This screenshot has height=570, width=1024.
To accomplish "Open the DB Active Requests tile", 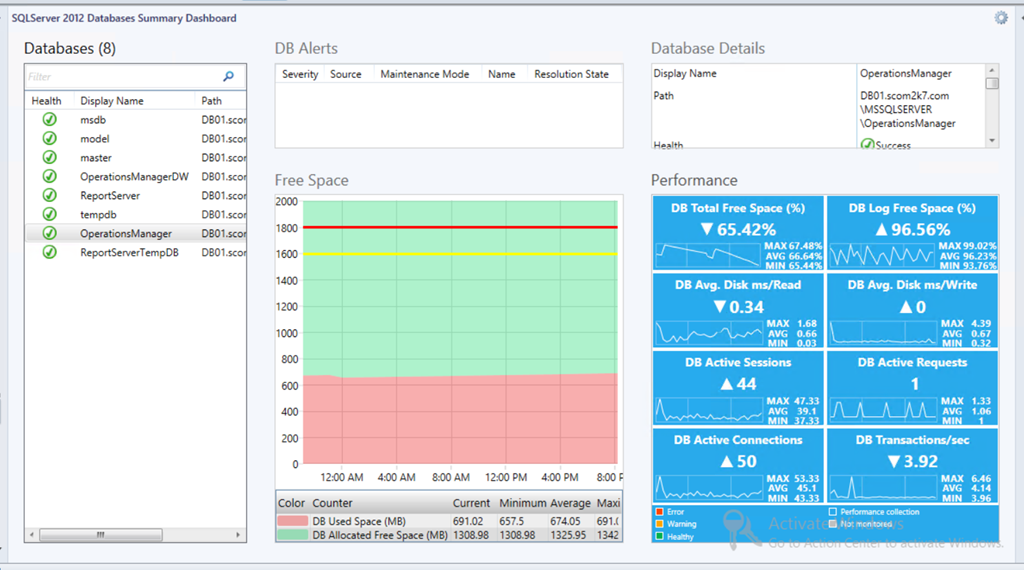I will tap(912, 388).
